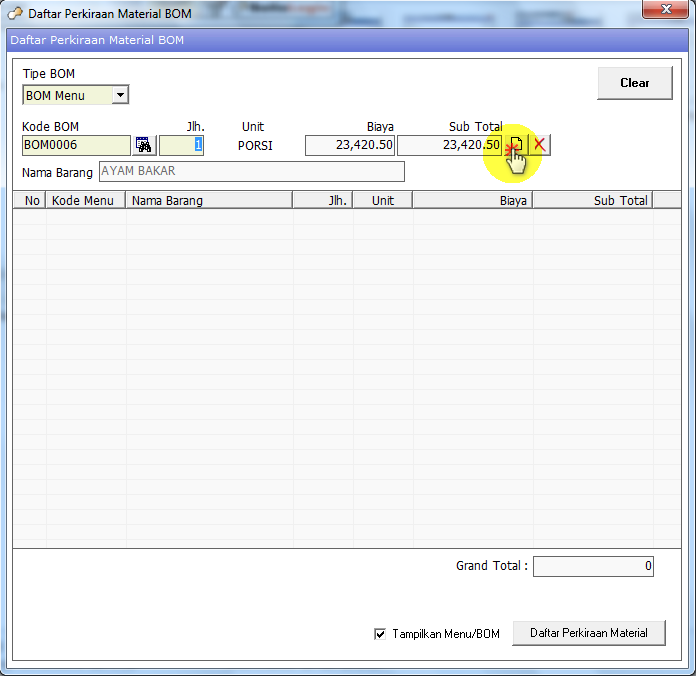Click the No column header

(30, 201)
